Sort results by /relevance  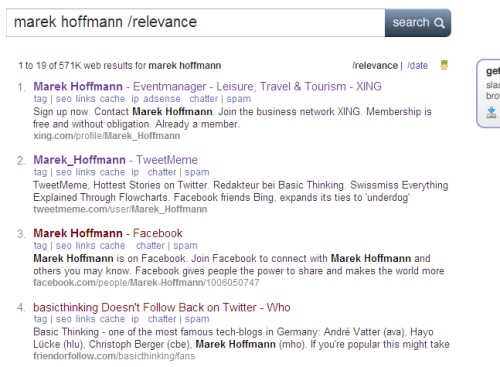(375, 65)
